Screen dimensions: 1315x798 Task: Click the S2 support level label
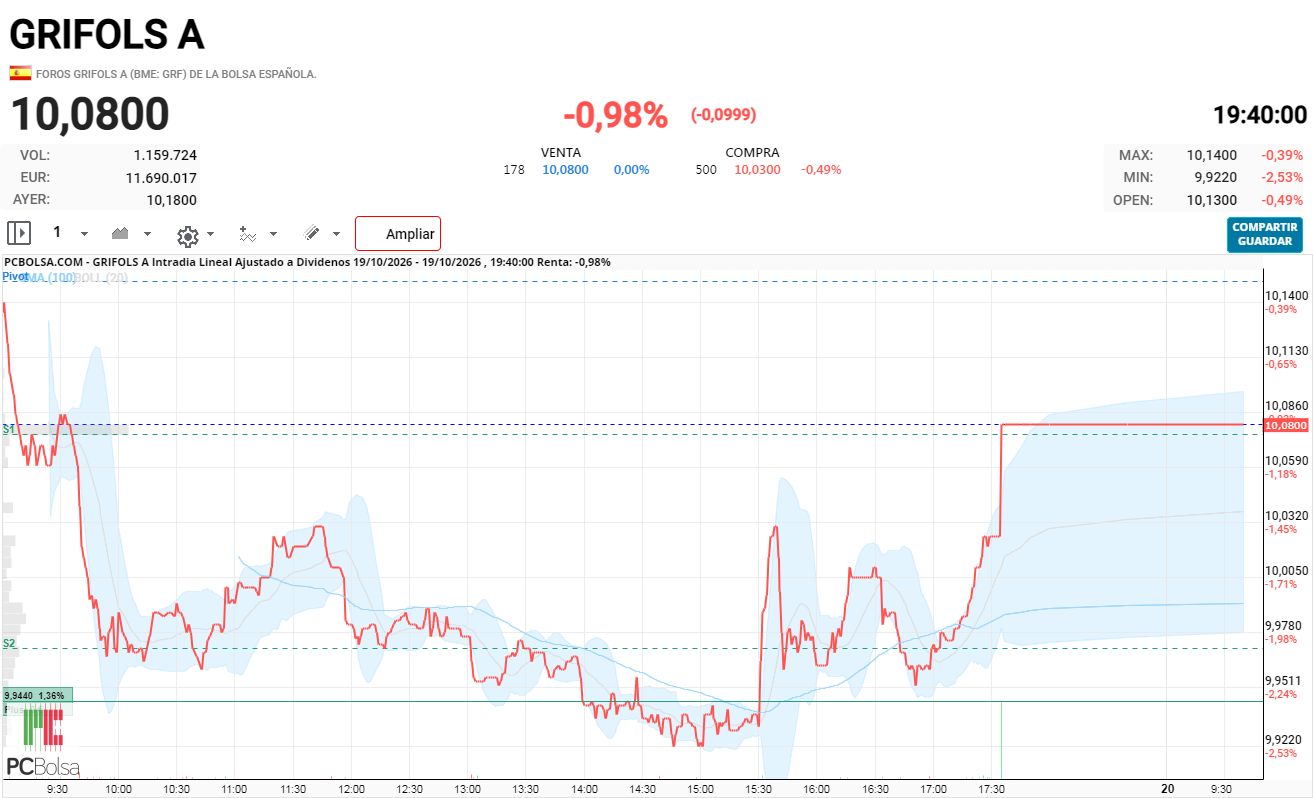coord(9,643)
